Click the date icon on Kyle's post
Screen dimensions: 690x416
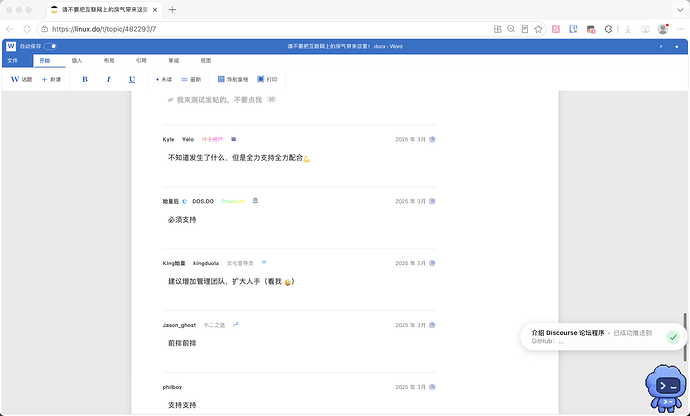pyautogui.click(x=432, y=139)
